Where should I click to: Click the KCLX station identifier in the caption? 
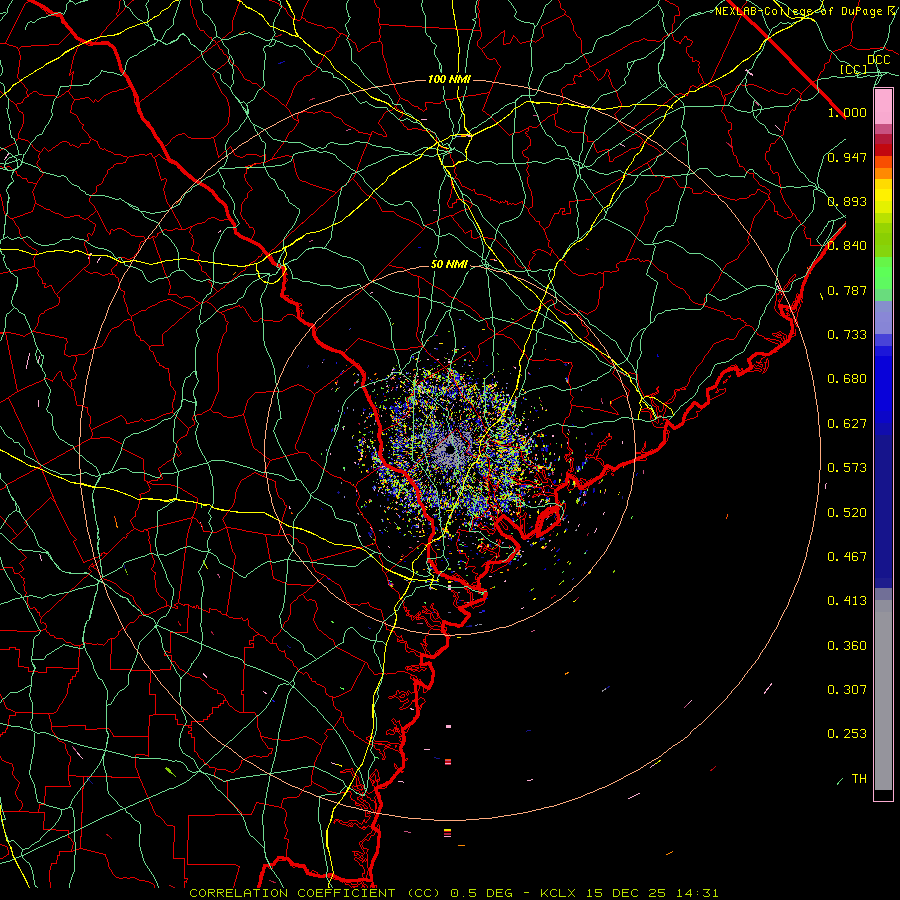pyautogui.click(x=558, y=893)
